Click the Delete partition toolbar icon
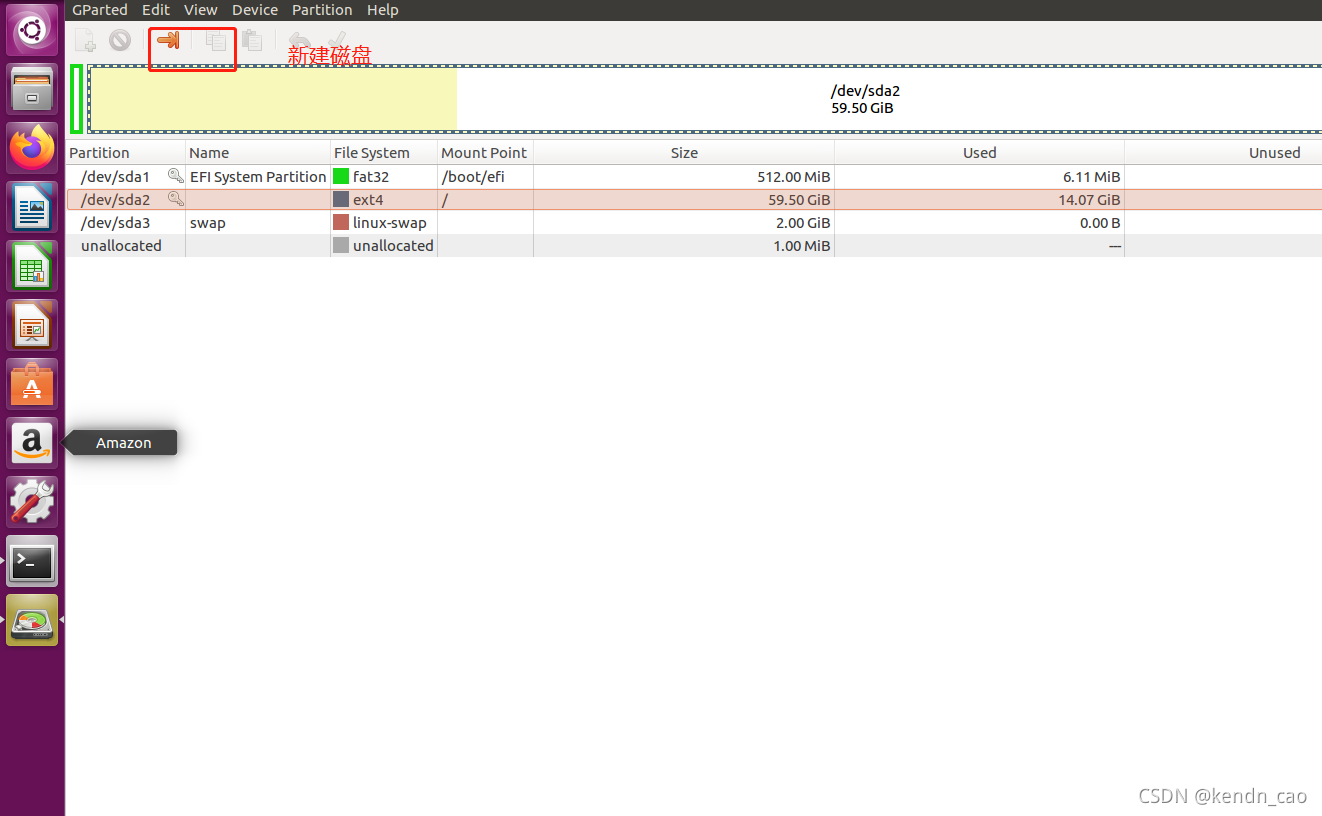Viewport: 1322px width, 816px height. tap(120, 40)
